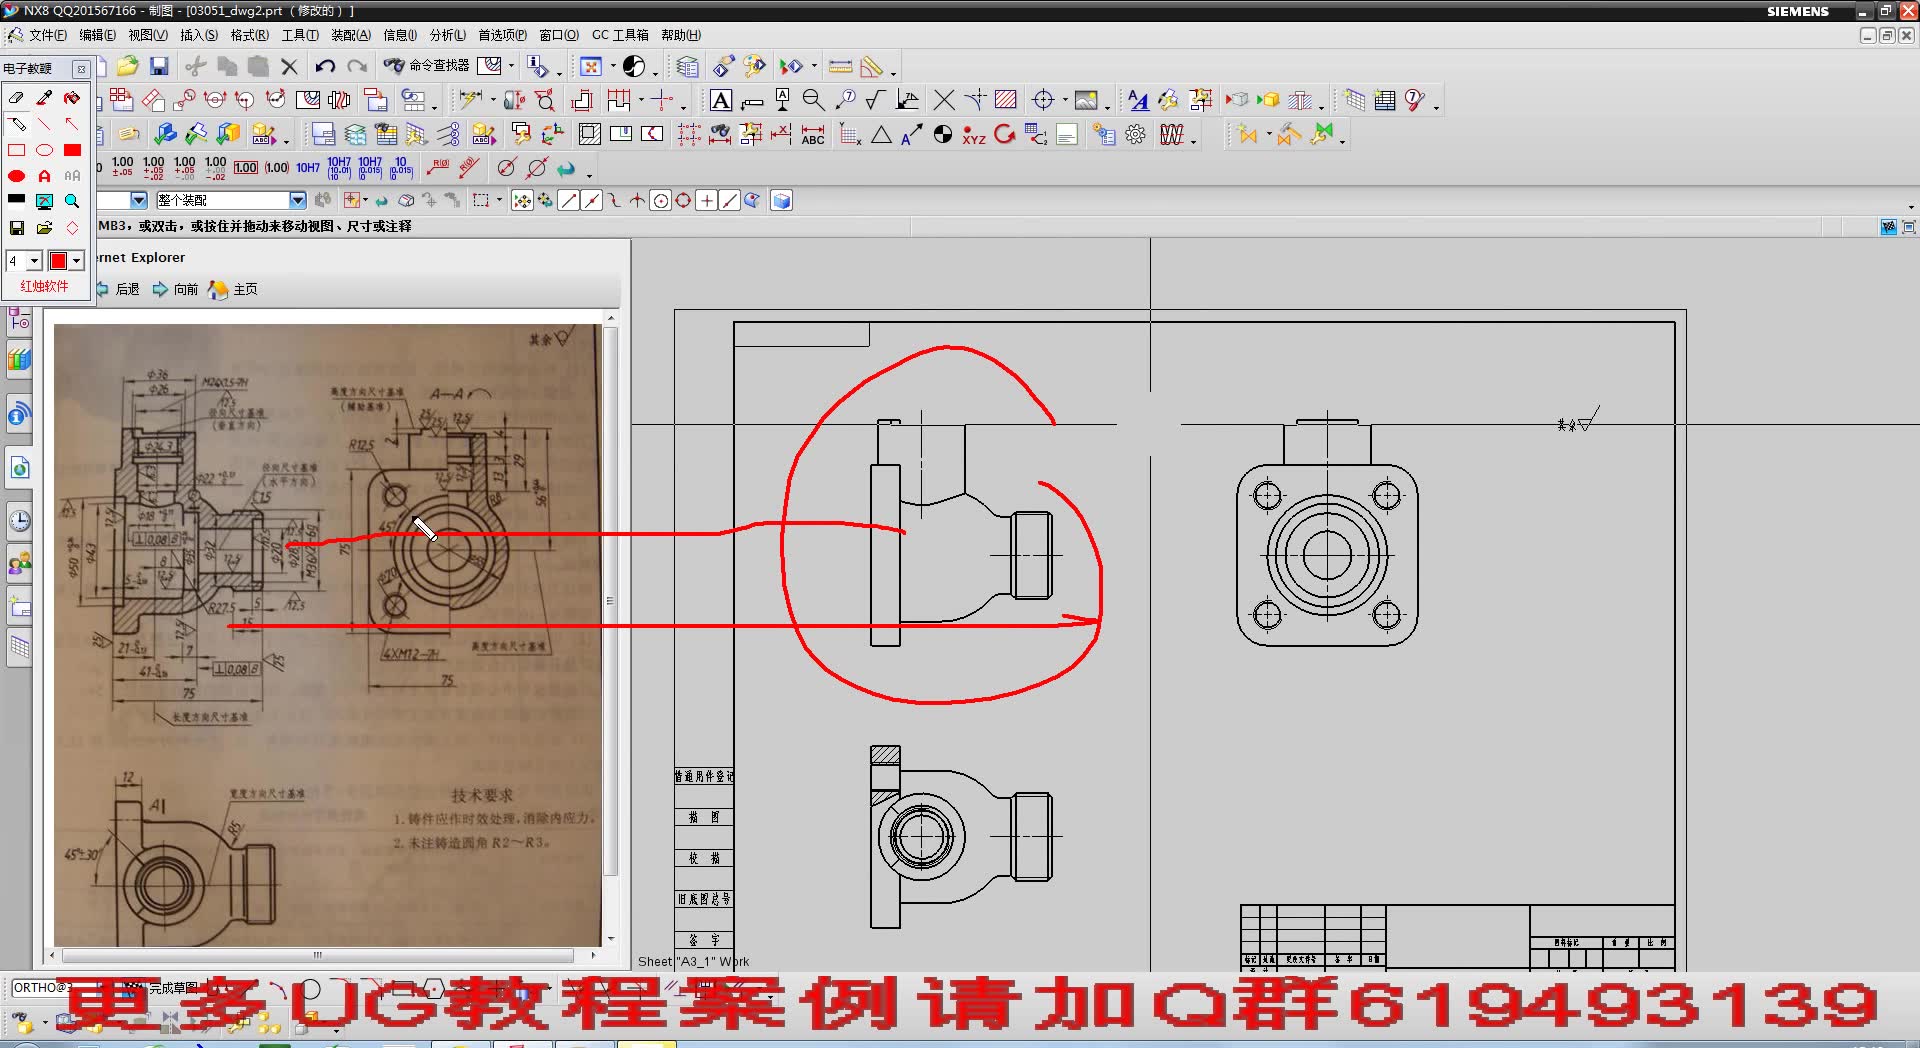Select the magnifier zoom icon in the annotation palette
1920x1048 pixels.
coord(72,201)
